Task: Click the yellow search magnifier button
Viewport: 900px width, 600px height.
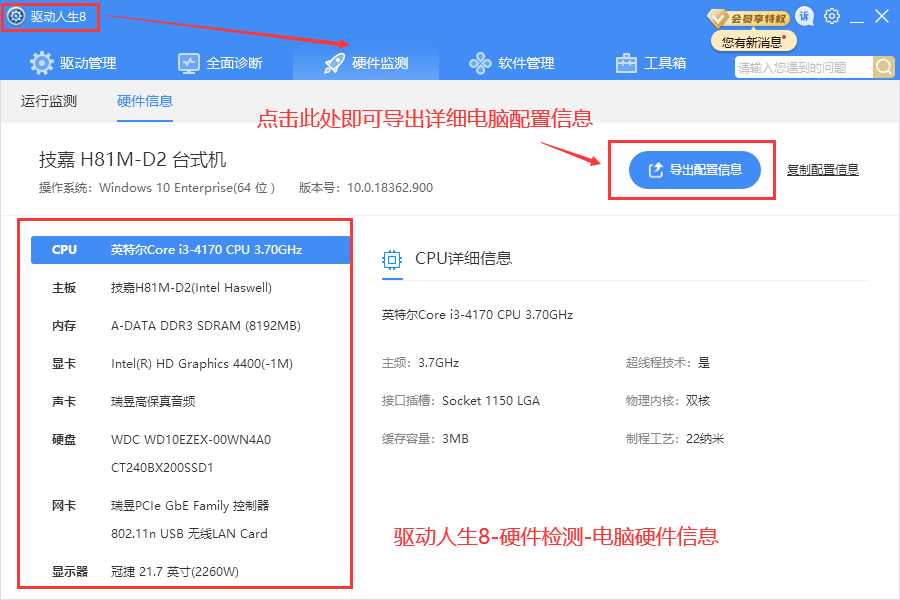Action: (x=884, y=68)
